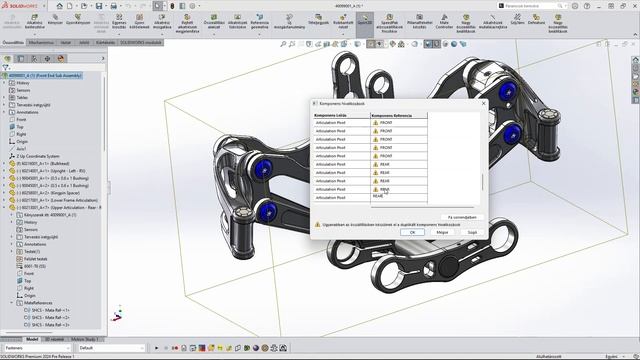Click the tree filter funnel icon
The width and height of the screenshot is (640, 360).
point(5,67)
